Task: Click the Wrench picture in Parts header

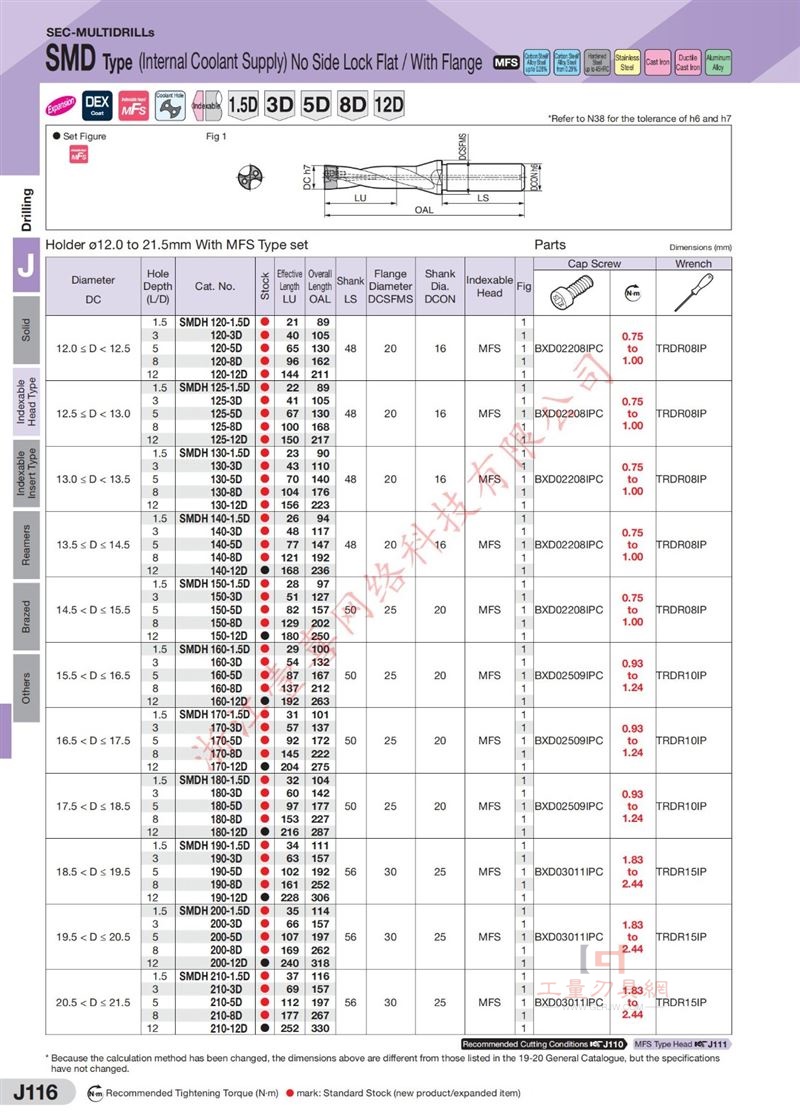Action: click(x=693, y=293)
